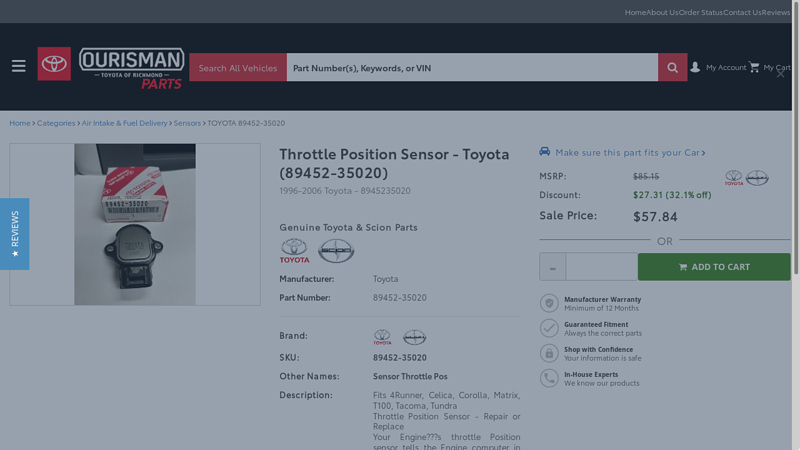Select the 1996-2006 Toyota subtitle
800x450 pixels.
[344, 191]
